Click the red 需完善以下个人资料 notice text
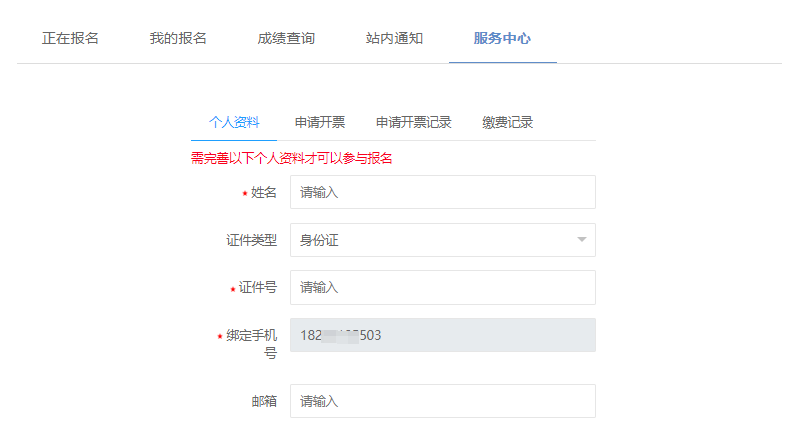Screen dimensions: 794x428 pos(291,158)
